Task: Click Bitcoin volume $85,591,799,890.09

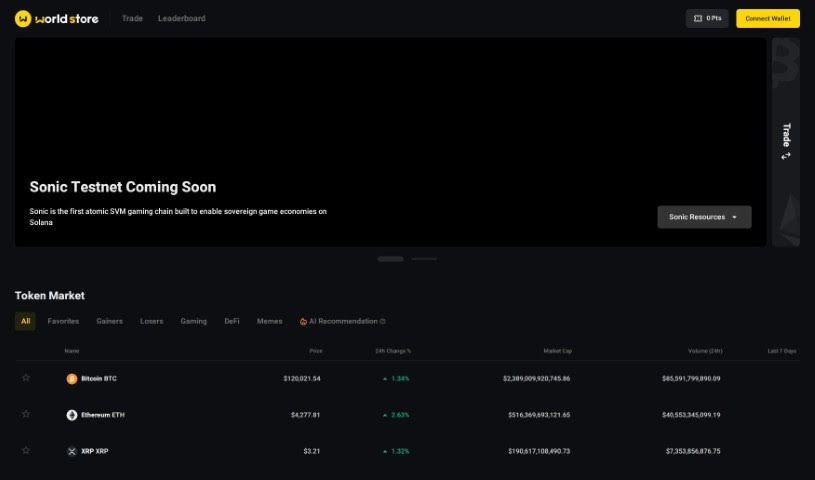Action: pos(691,379)
